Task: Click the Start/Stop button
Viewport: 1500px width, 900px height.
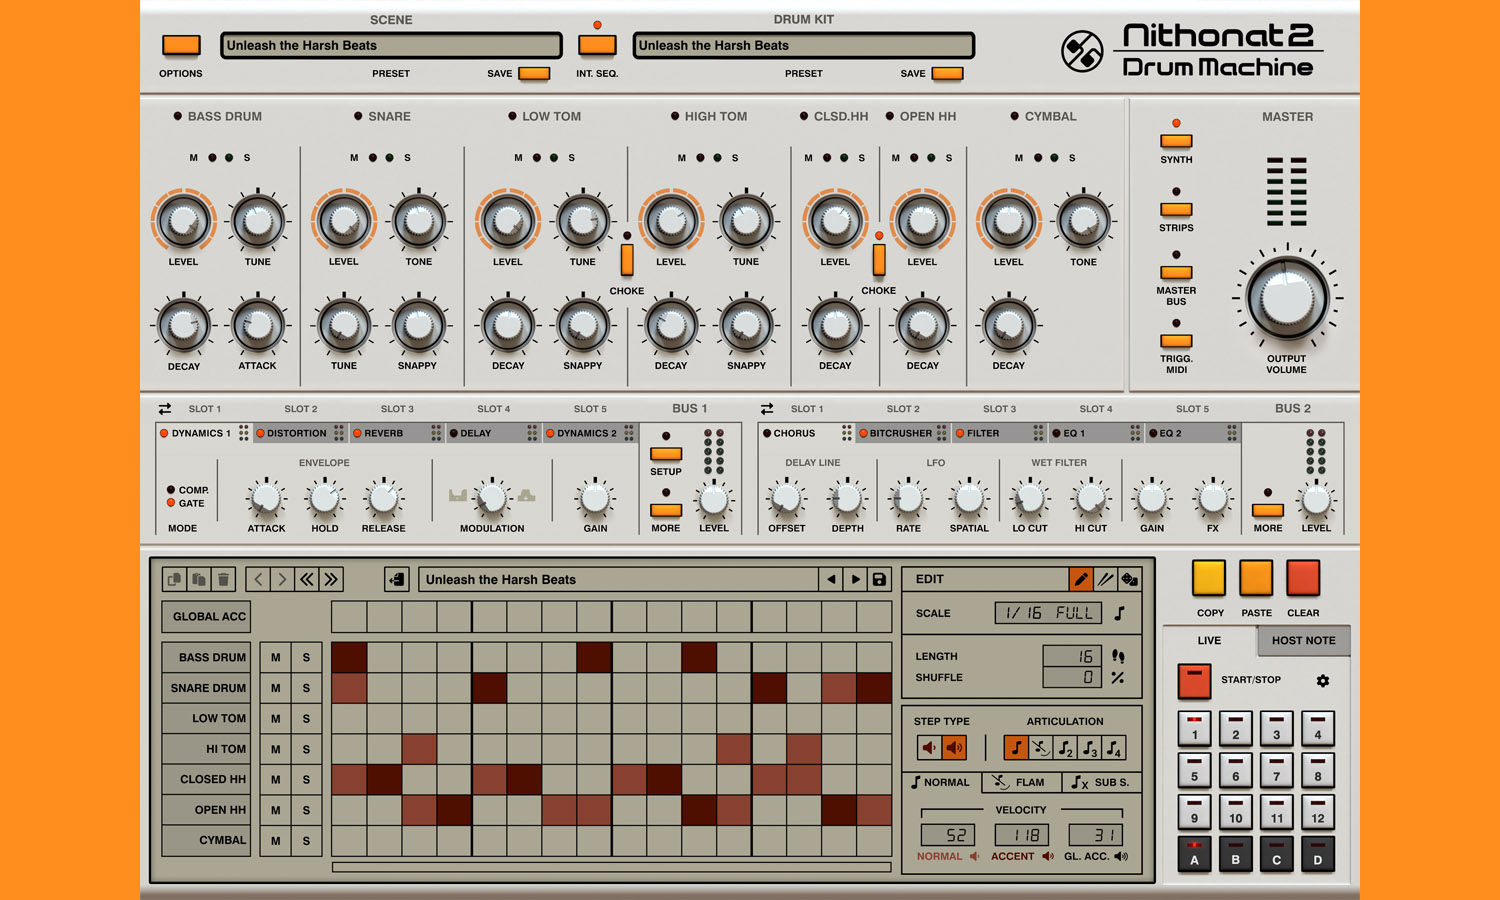Action: [1194, 680]
